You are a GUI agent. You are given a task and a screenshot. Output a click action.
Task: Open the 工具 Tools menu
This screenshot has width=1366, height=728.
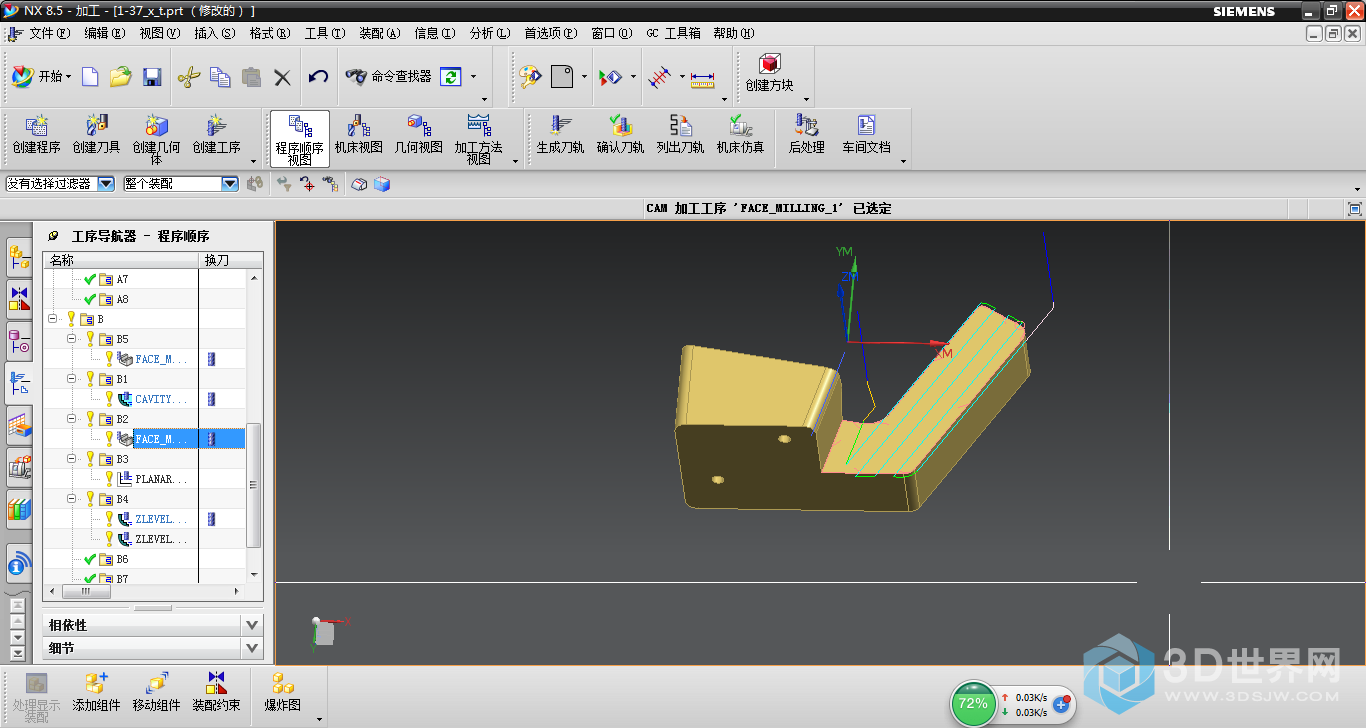[x=325, y=33]
